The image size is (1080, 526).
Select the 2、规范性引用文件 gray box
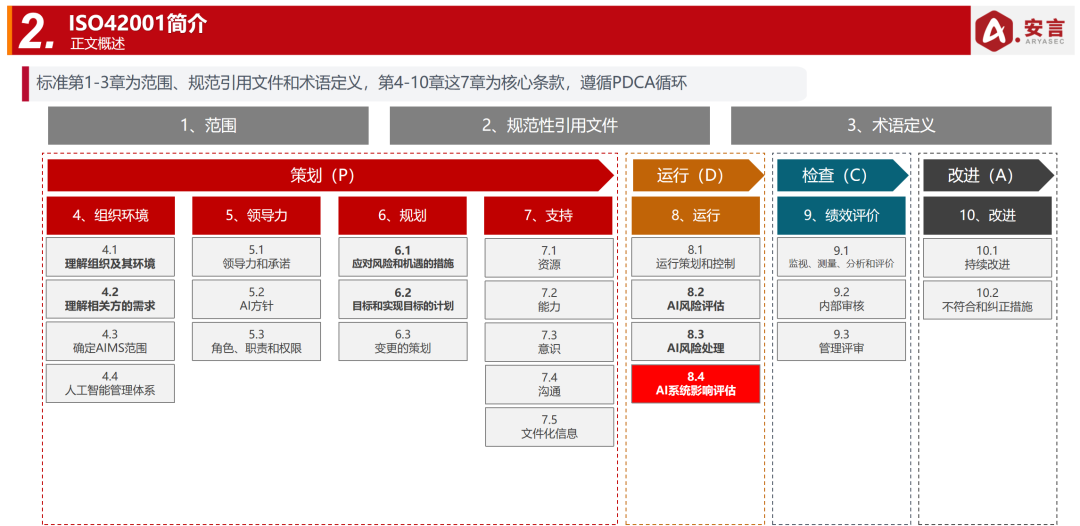tap(550, 125)
